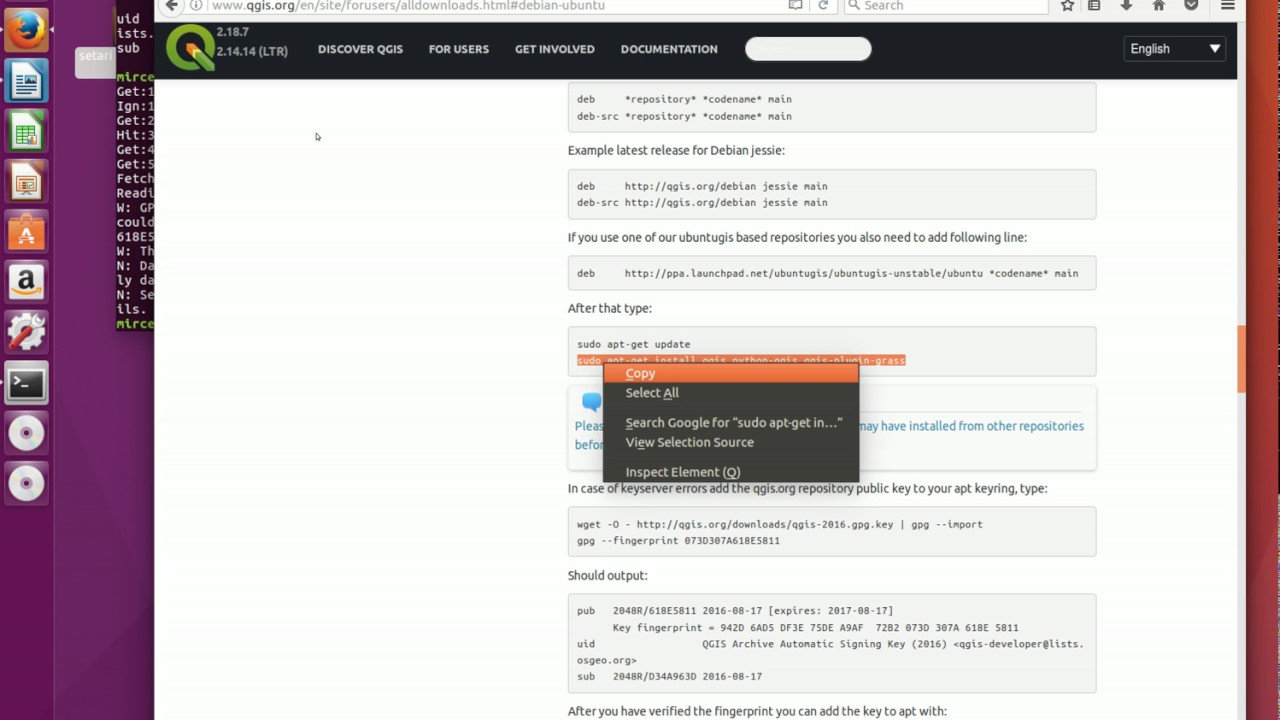Focus the Firefox Search box
This screenshot has height=720, width=1280.
[x=946, y=6]
